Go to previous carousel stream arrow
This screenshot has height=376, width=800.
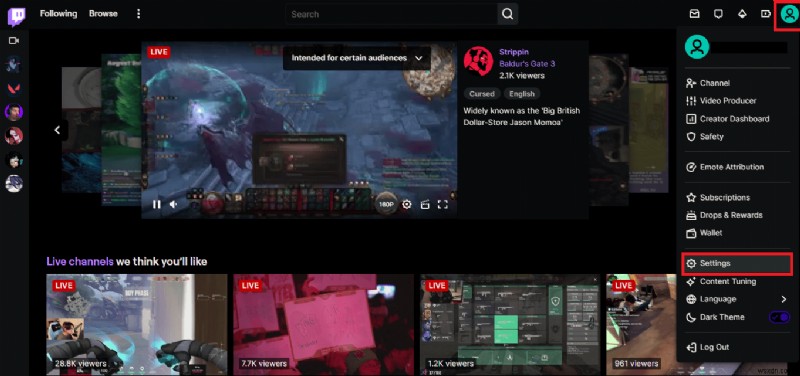point(58,130)
